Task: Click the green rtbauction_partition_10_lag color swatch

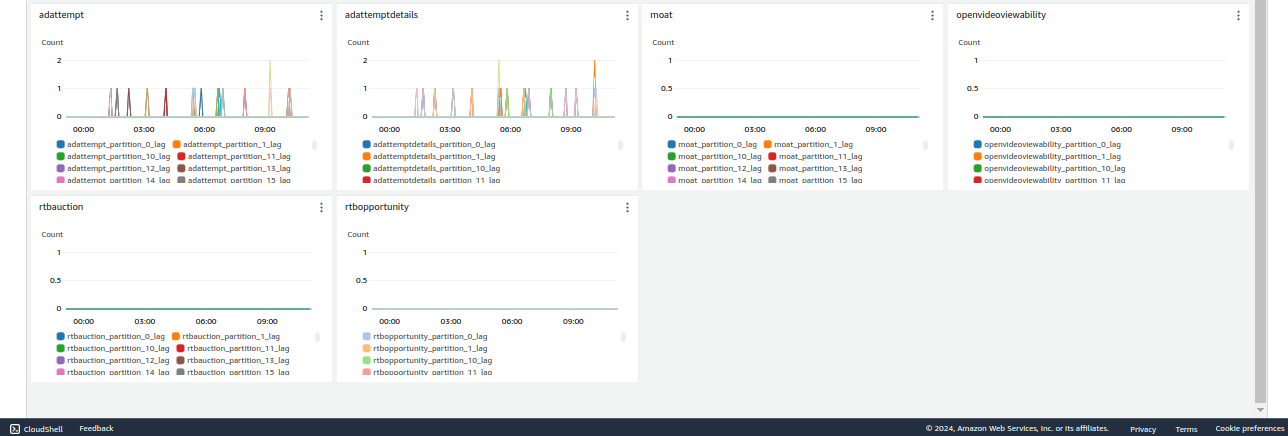Action: click(61, 348)
